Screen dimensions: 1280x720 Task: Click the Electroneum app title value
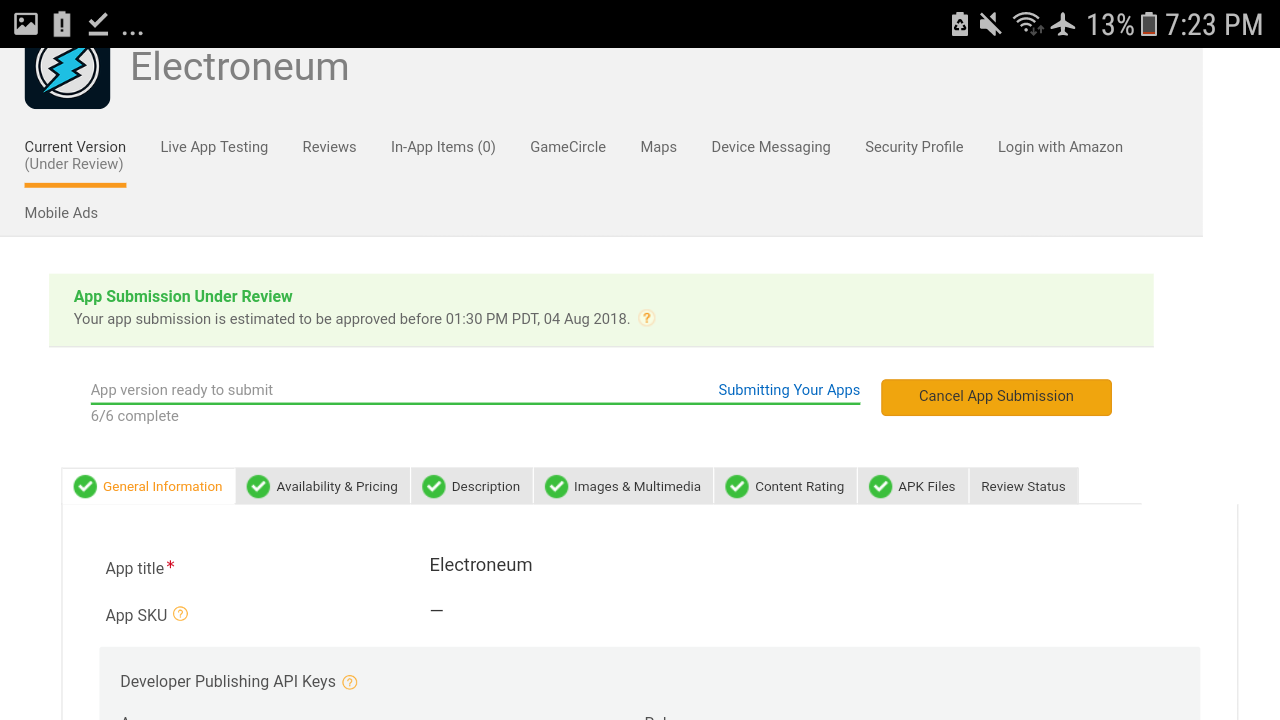481,565
